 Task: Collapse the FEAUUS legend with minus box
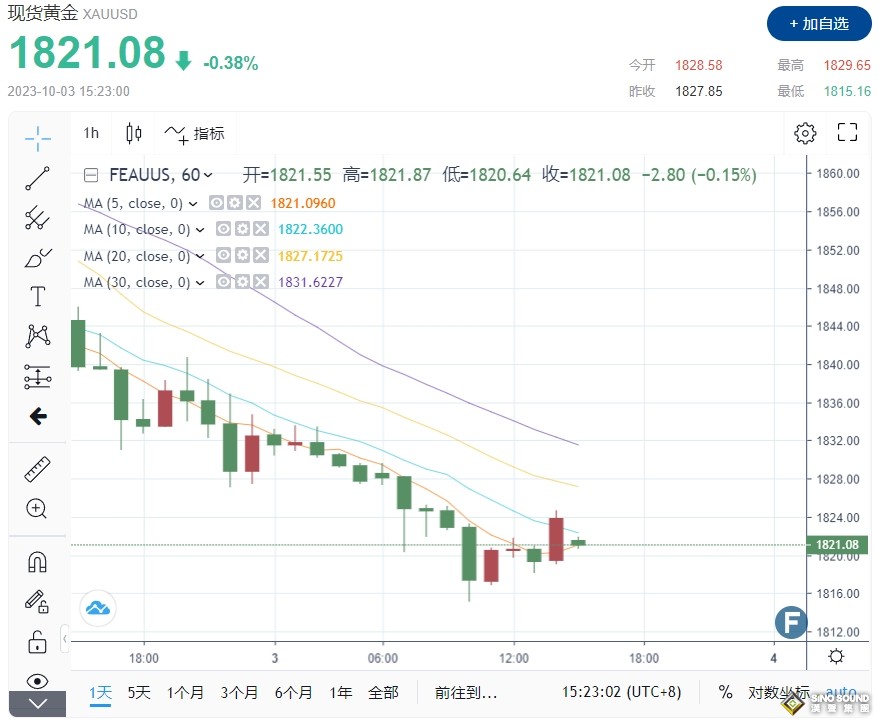(x=90, y=176)
